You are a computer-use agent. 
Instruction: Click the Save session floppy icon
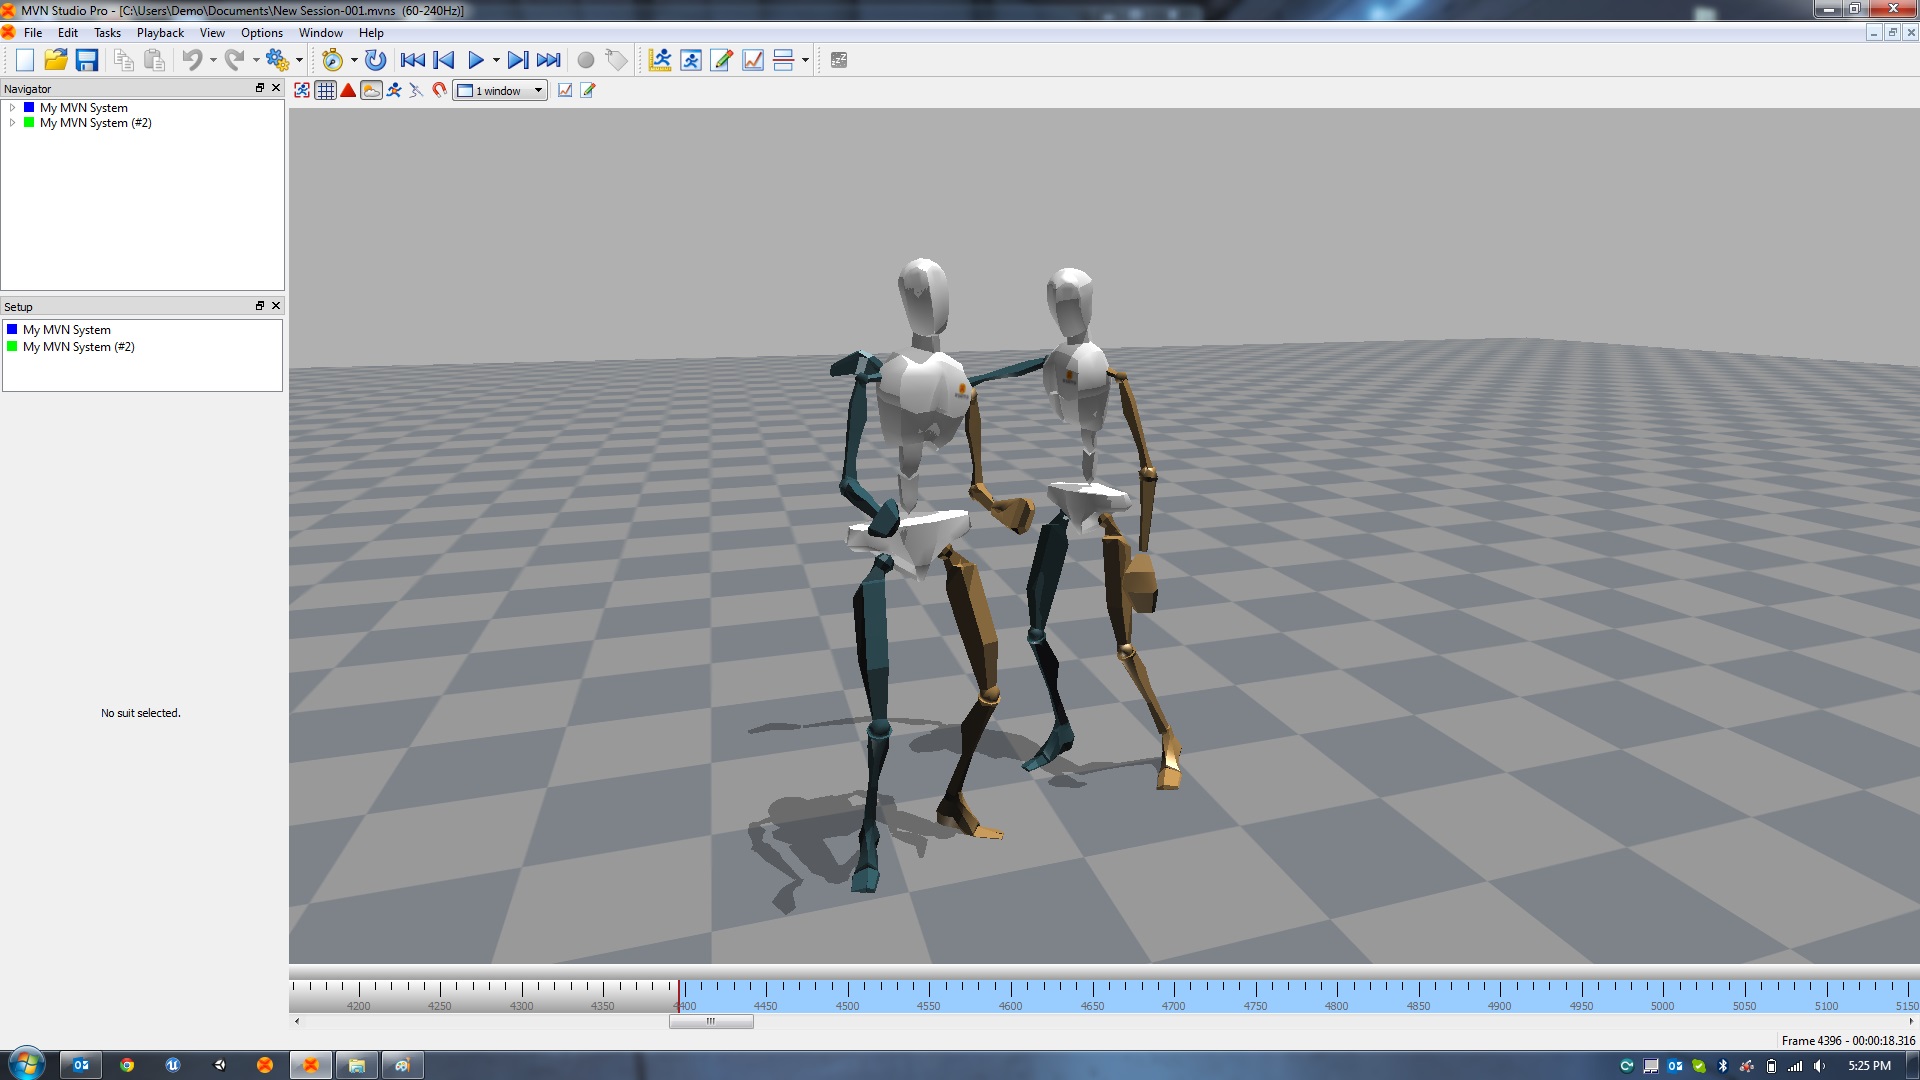(x=87, y=60)
